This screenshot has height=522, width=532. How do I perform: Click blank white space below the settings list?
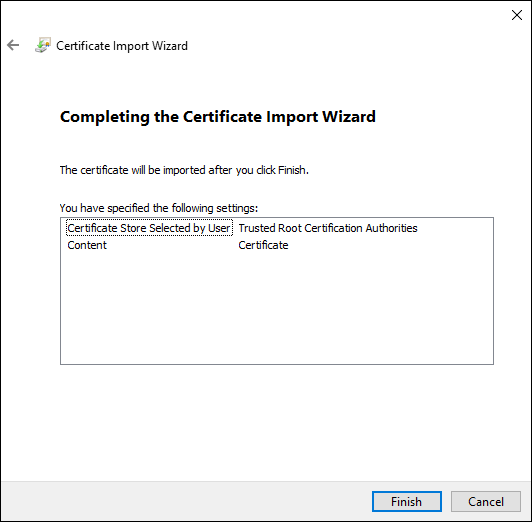pos(277,421)
